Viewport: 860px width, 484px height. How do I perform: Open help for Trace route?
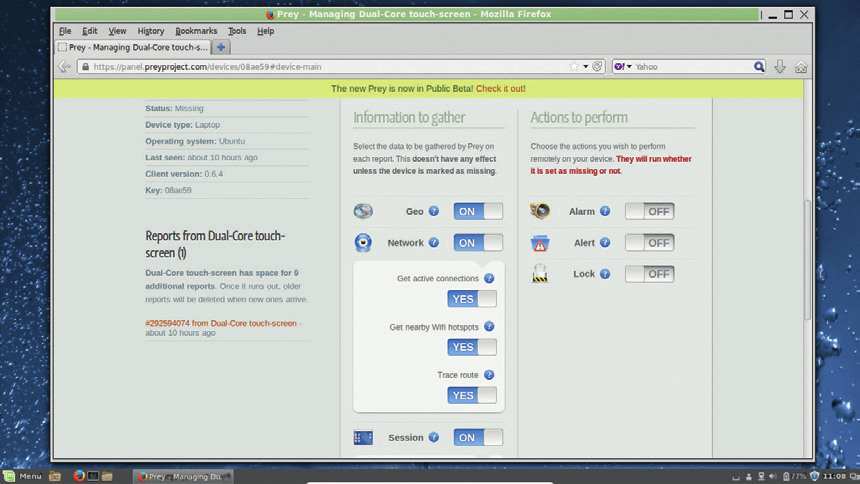pyautogui.click(x=489, y=375)
